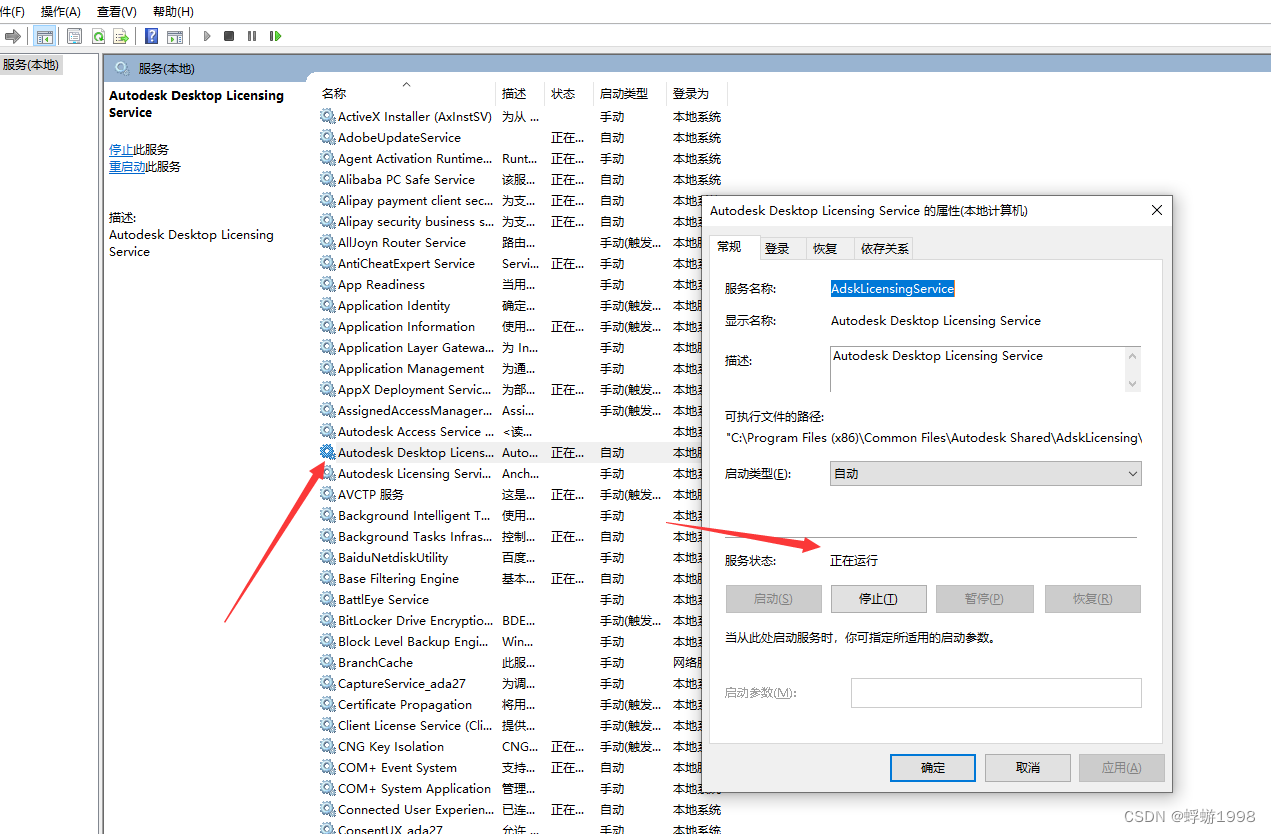Click the 停止 link for this service
1271x834 pixels.
tap(121, 149)
